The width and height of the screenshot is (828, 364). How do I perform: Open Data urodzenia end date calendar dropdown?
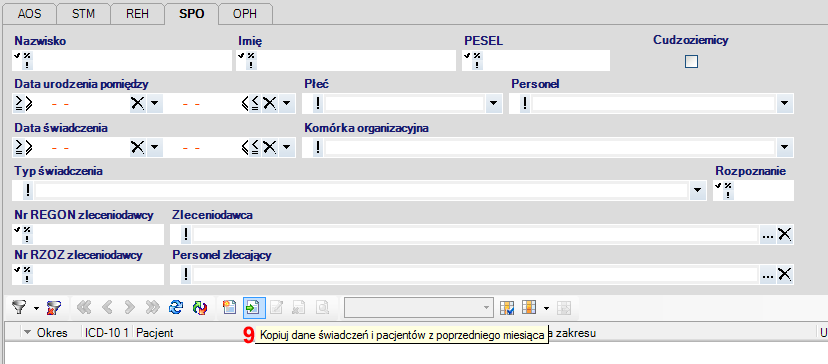(x=286, y=104)
